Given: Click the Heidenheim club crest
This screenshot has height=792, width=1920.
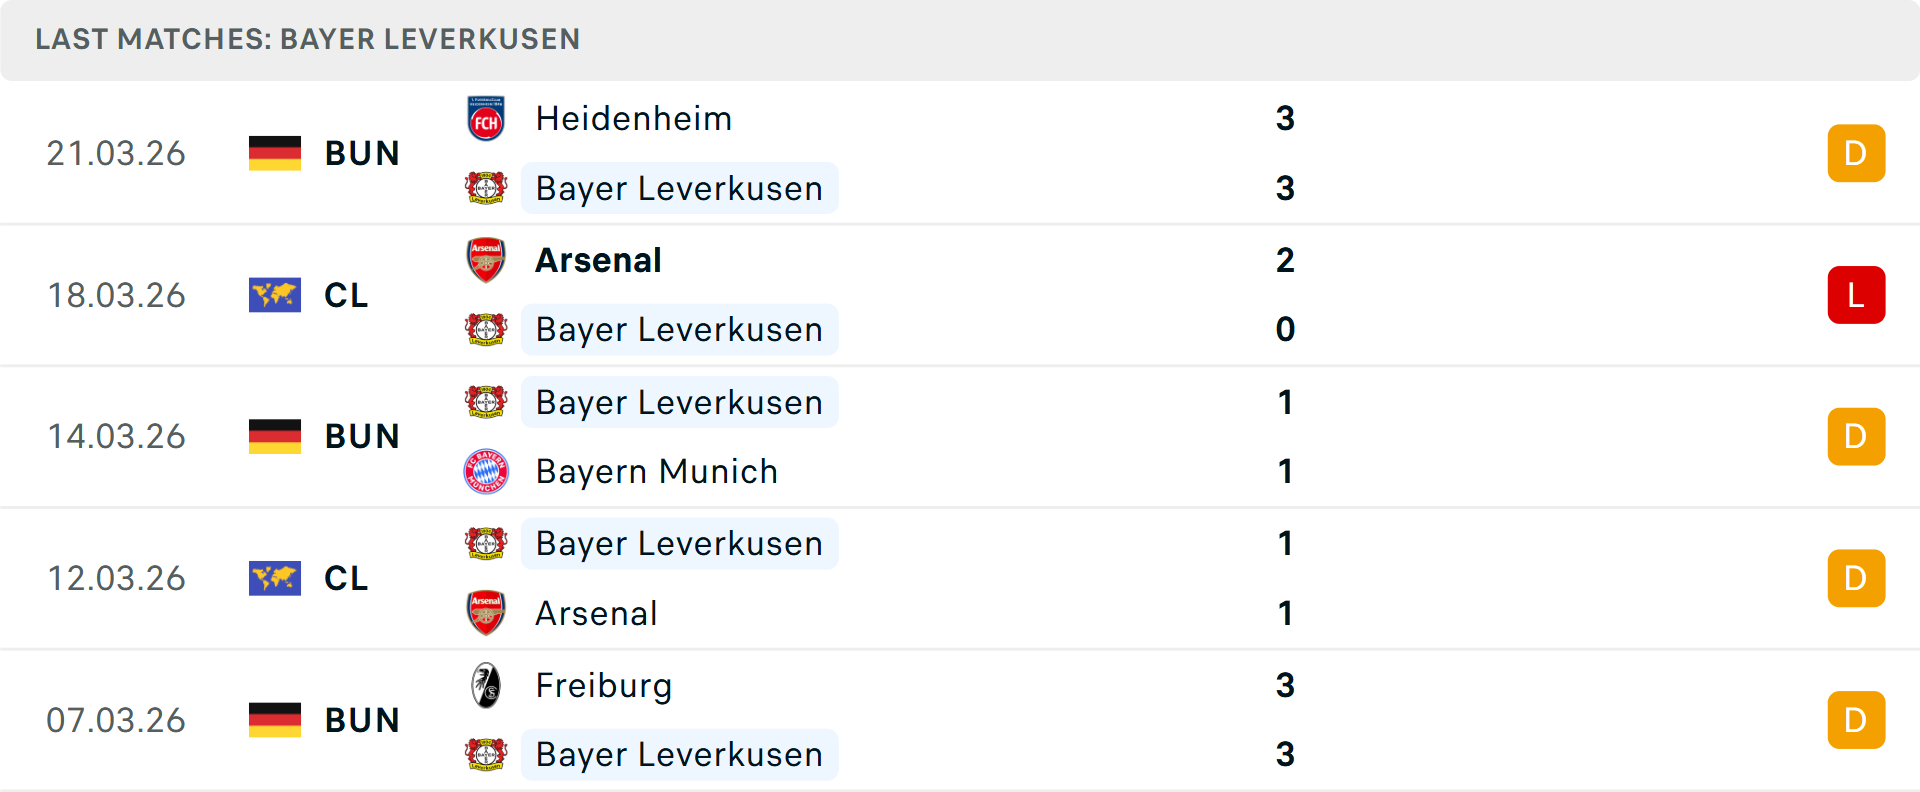Looking at the screenshot, I should 486,117.
